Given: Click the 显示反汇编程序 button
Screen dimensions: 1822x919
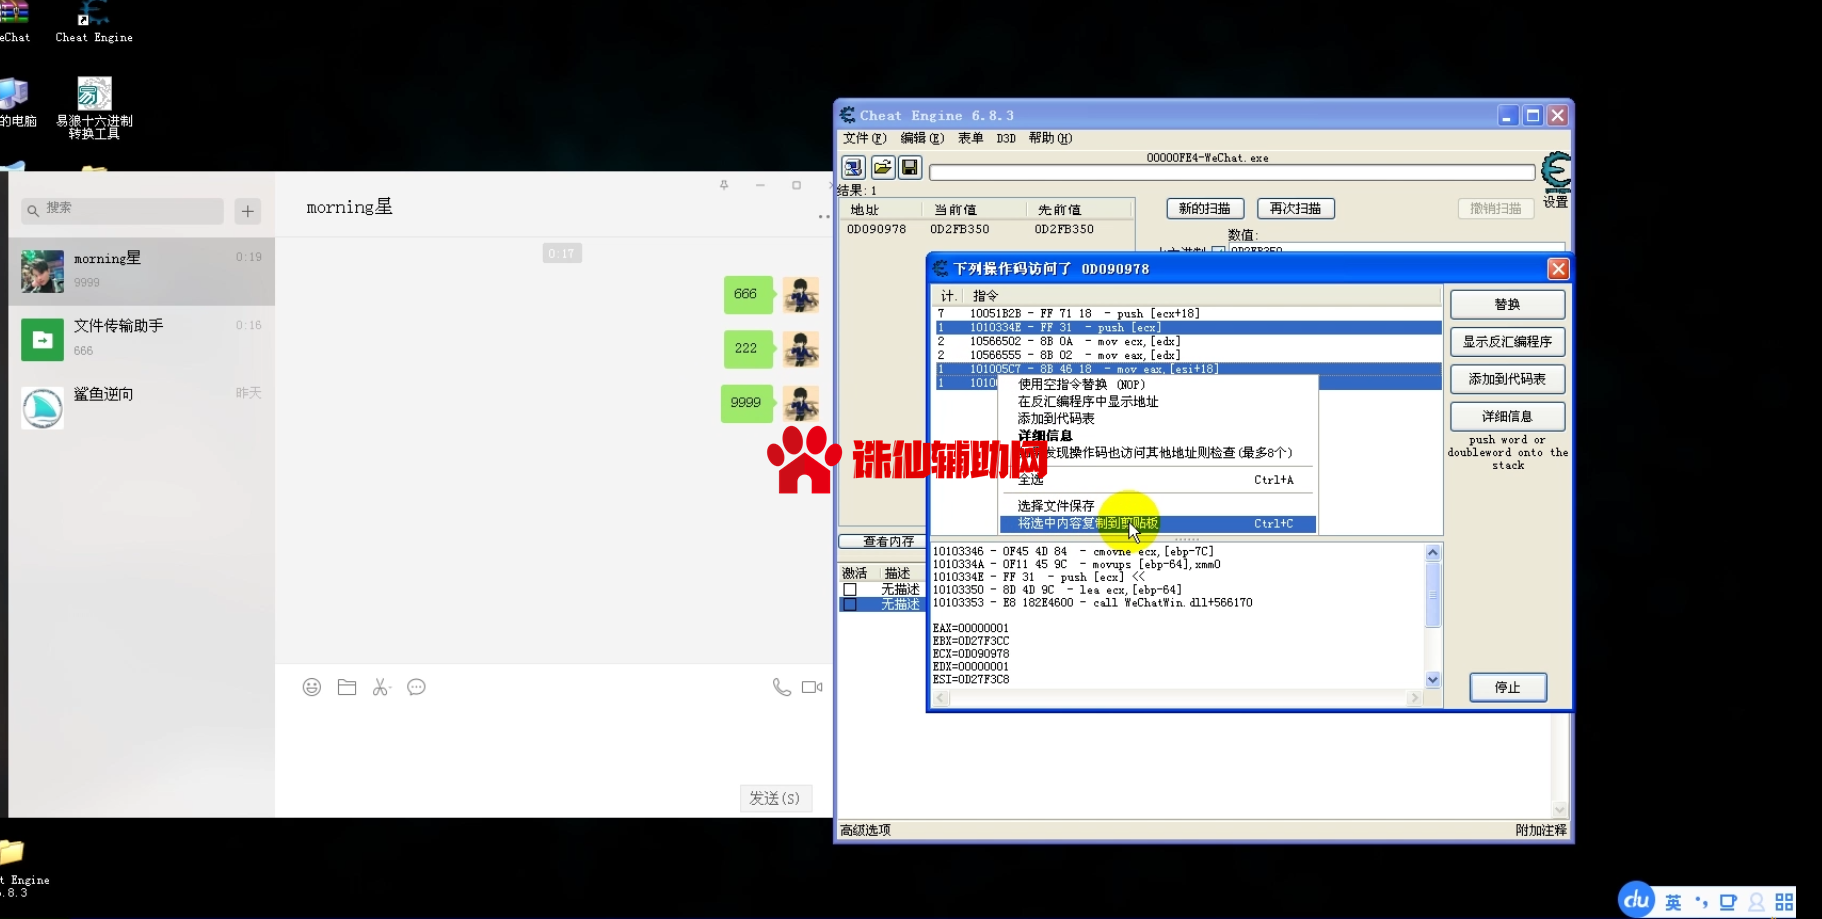Looking at the screenshot, I should tap(1507, 341).
